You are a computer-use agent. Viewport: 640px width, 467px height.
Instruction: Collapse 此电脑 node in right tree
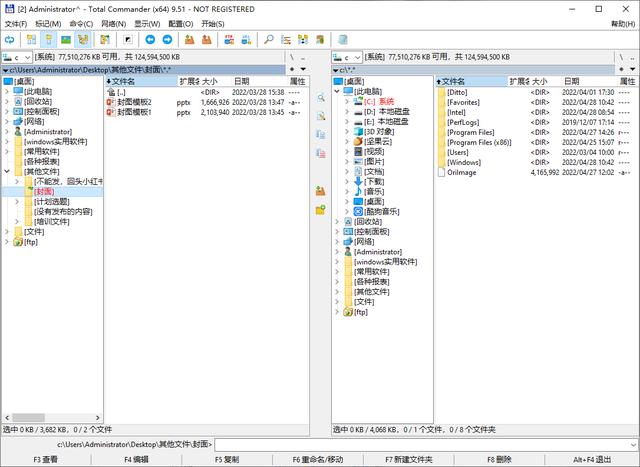(x=337, y=91)
